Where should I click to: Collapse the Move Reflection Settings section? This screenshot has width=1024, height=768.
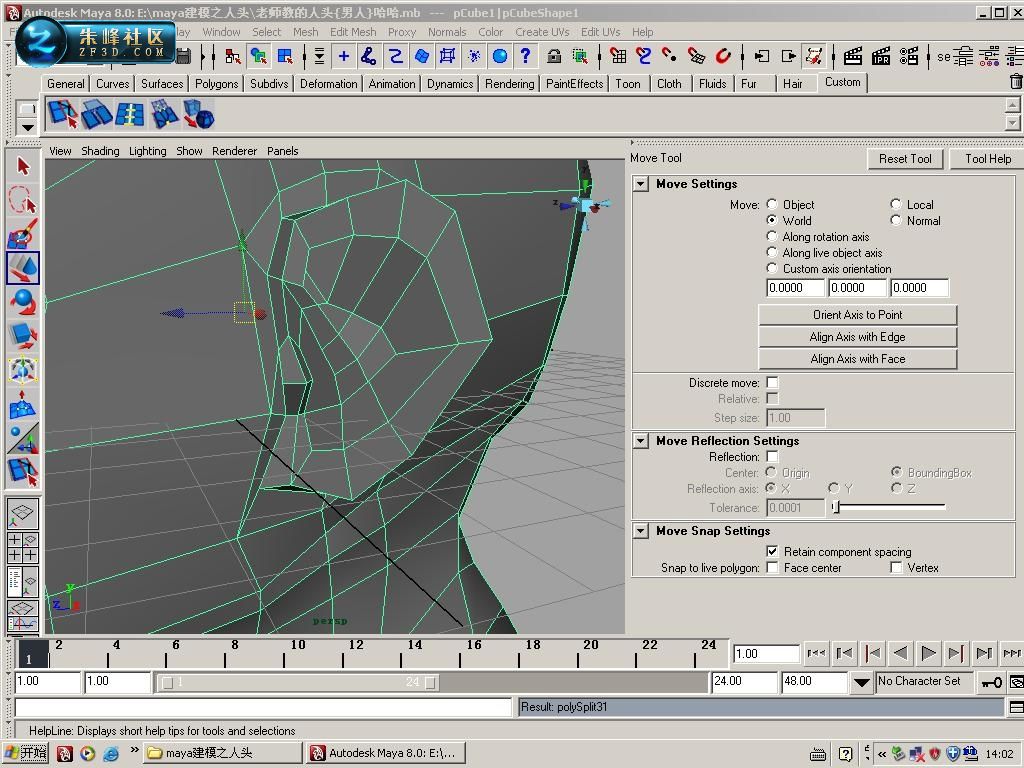click(641, 441)
